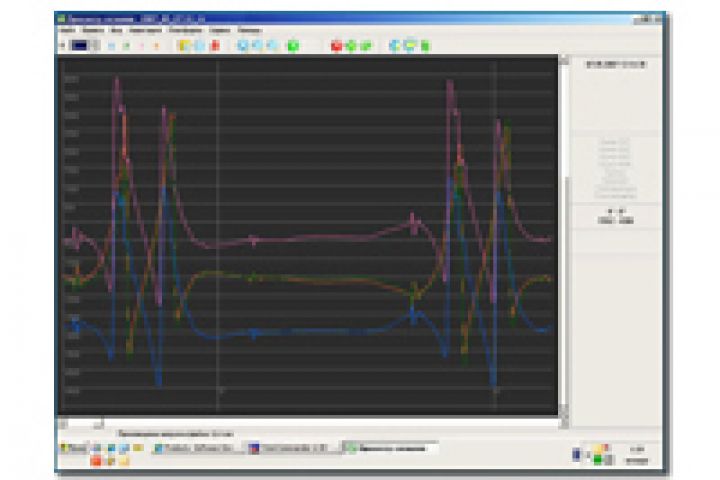The image size is (720, 480).
Task: Select the small pink square toolbar button
Action: click(x=141, y=46)
